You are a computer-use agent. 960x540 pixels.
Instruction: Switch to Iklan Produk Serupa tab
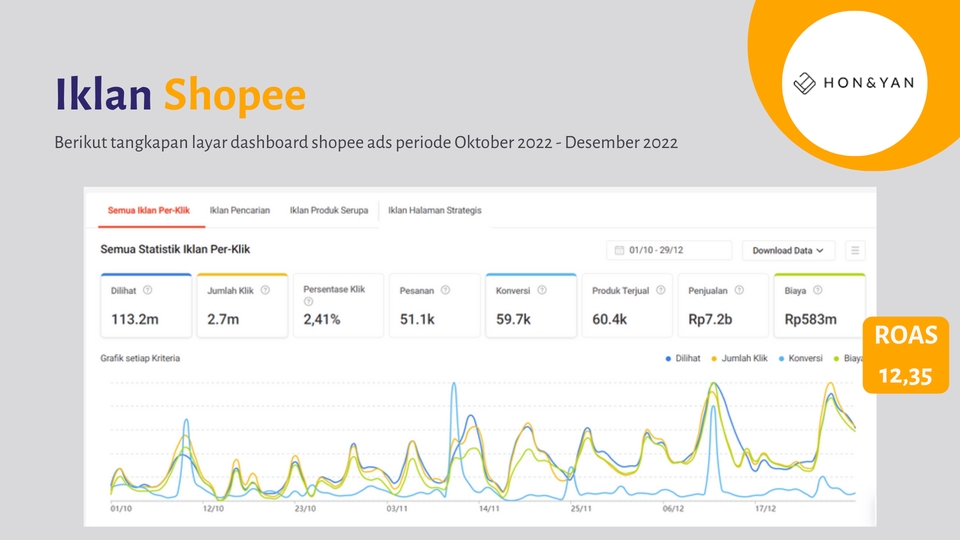329,211
